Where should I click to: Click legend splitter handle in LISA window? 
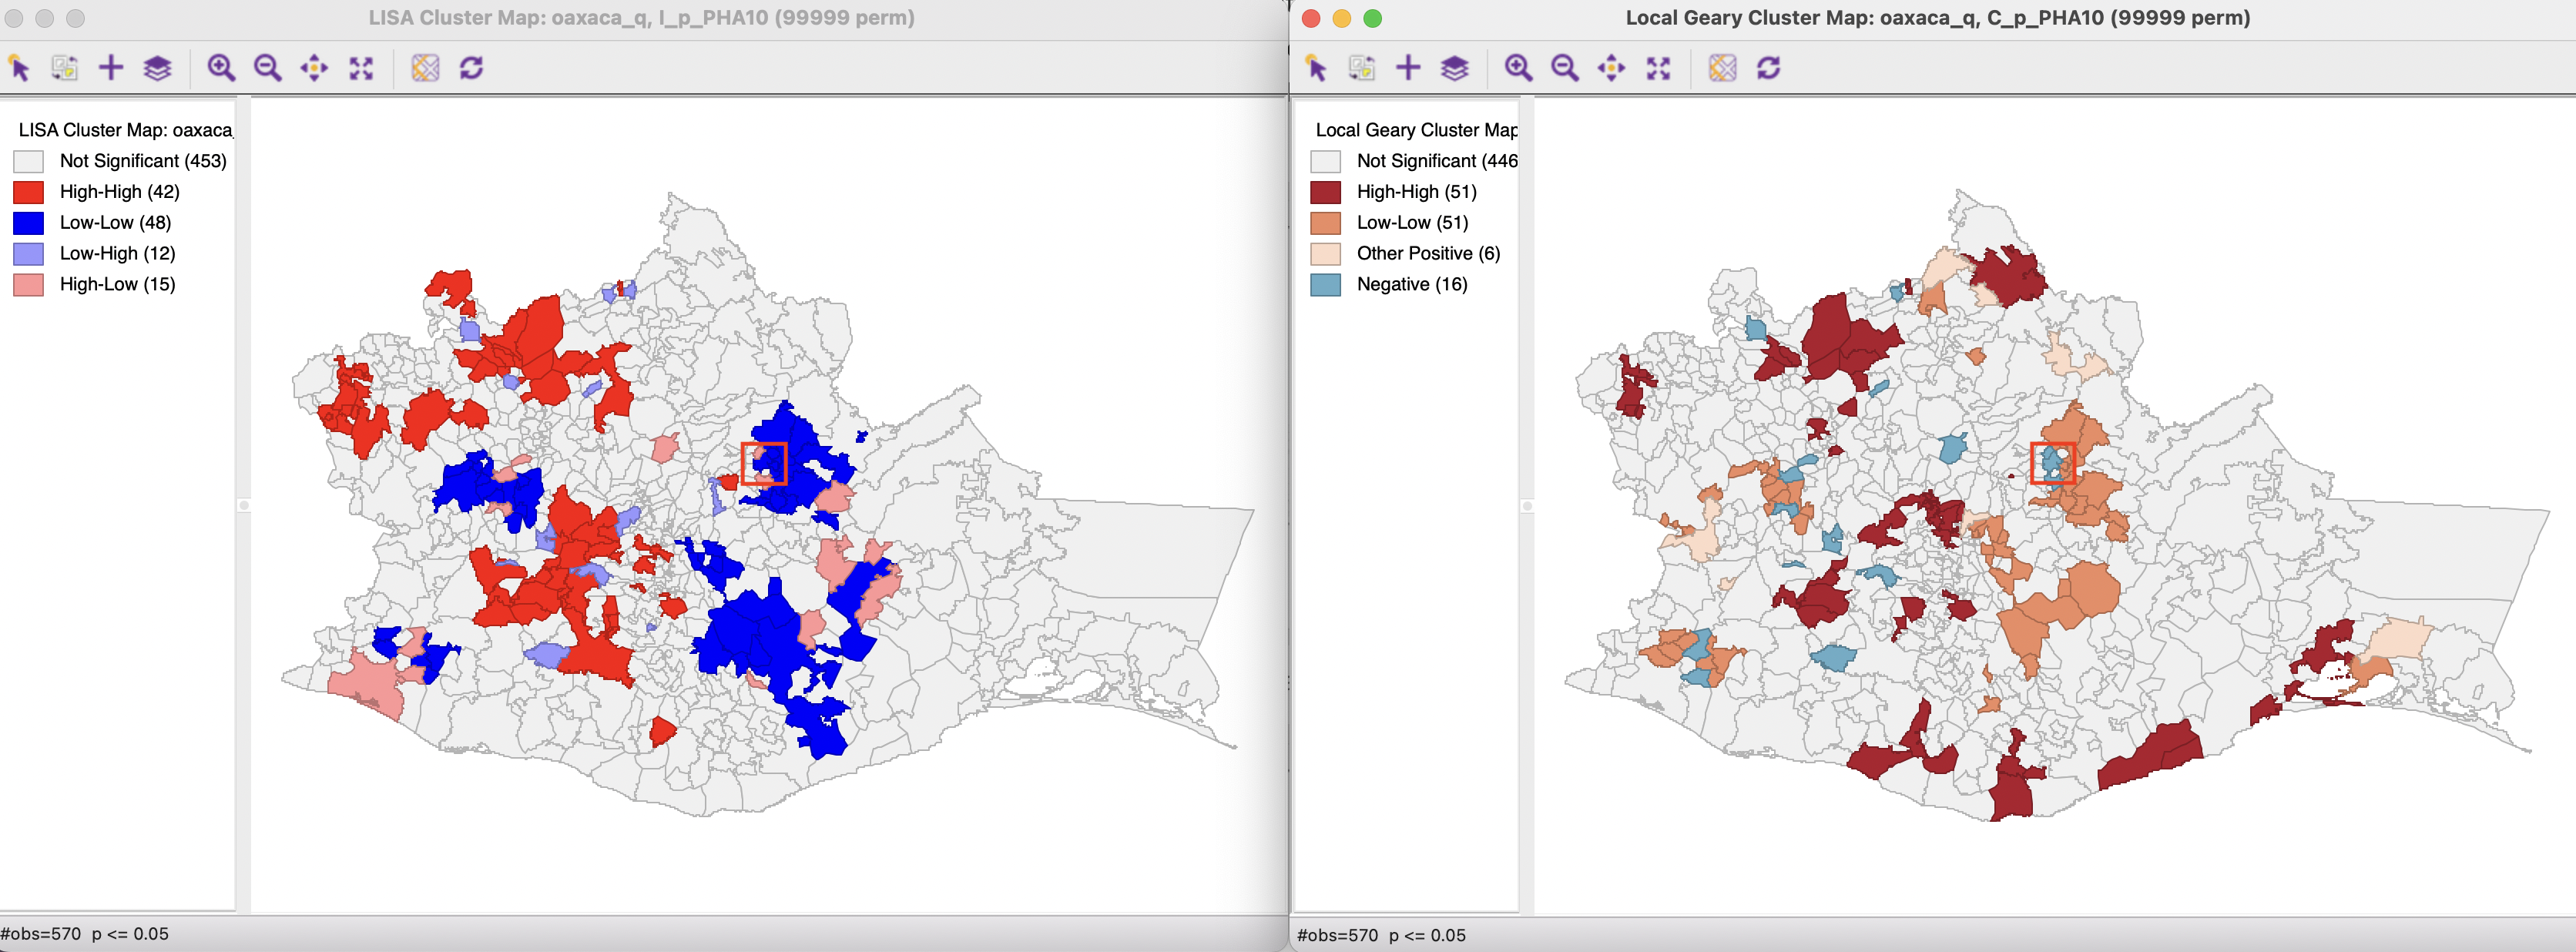[243, 506]
